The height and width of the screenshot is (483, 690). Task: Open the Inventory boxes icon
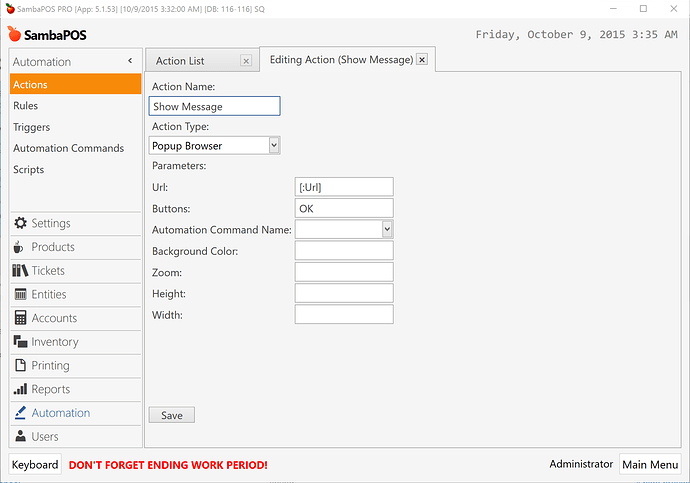pos(20,341)
